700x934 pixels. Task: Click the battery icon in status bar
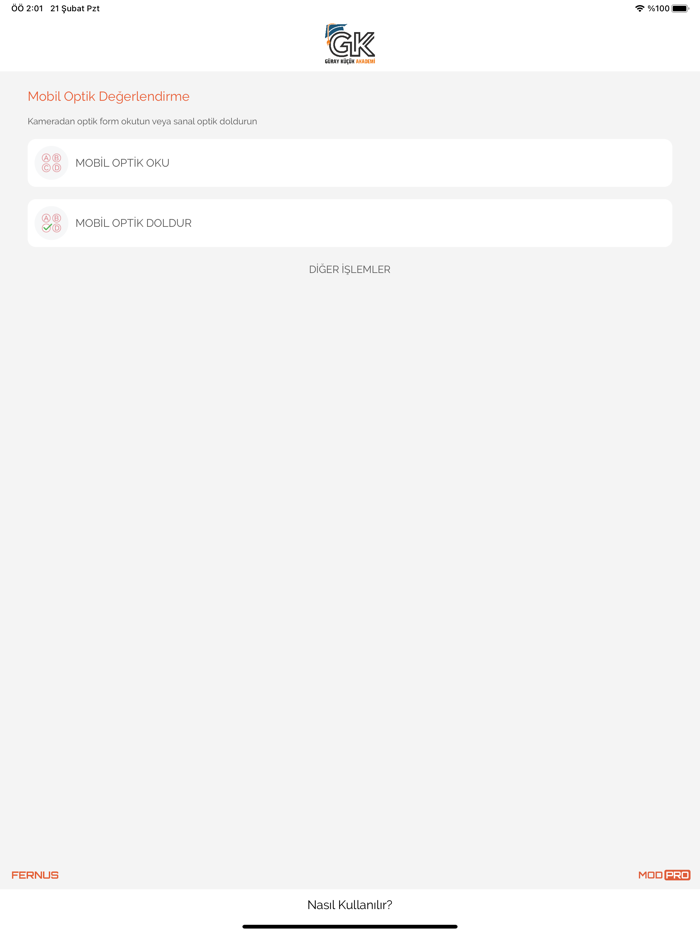click(680, 8)
